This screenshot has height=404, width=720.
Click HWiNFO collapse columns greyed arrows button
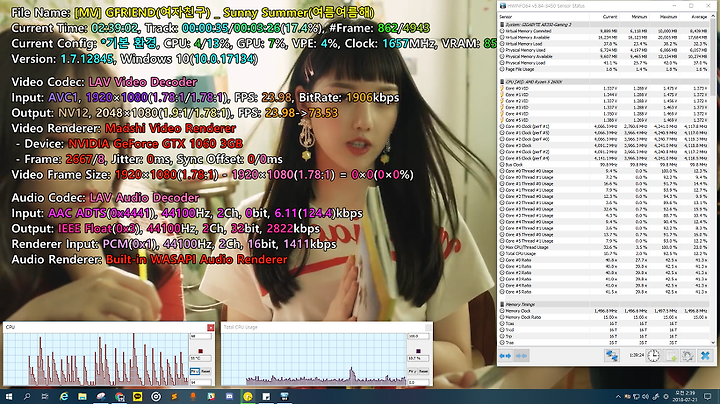pos(521,356)
